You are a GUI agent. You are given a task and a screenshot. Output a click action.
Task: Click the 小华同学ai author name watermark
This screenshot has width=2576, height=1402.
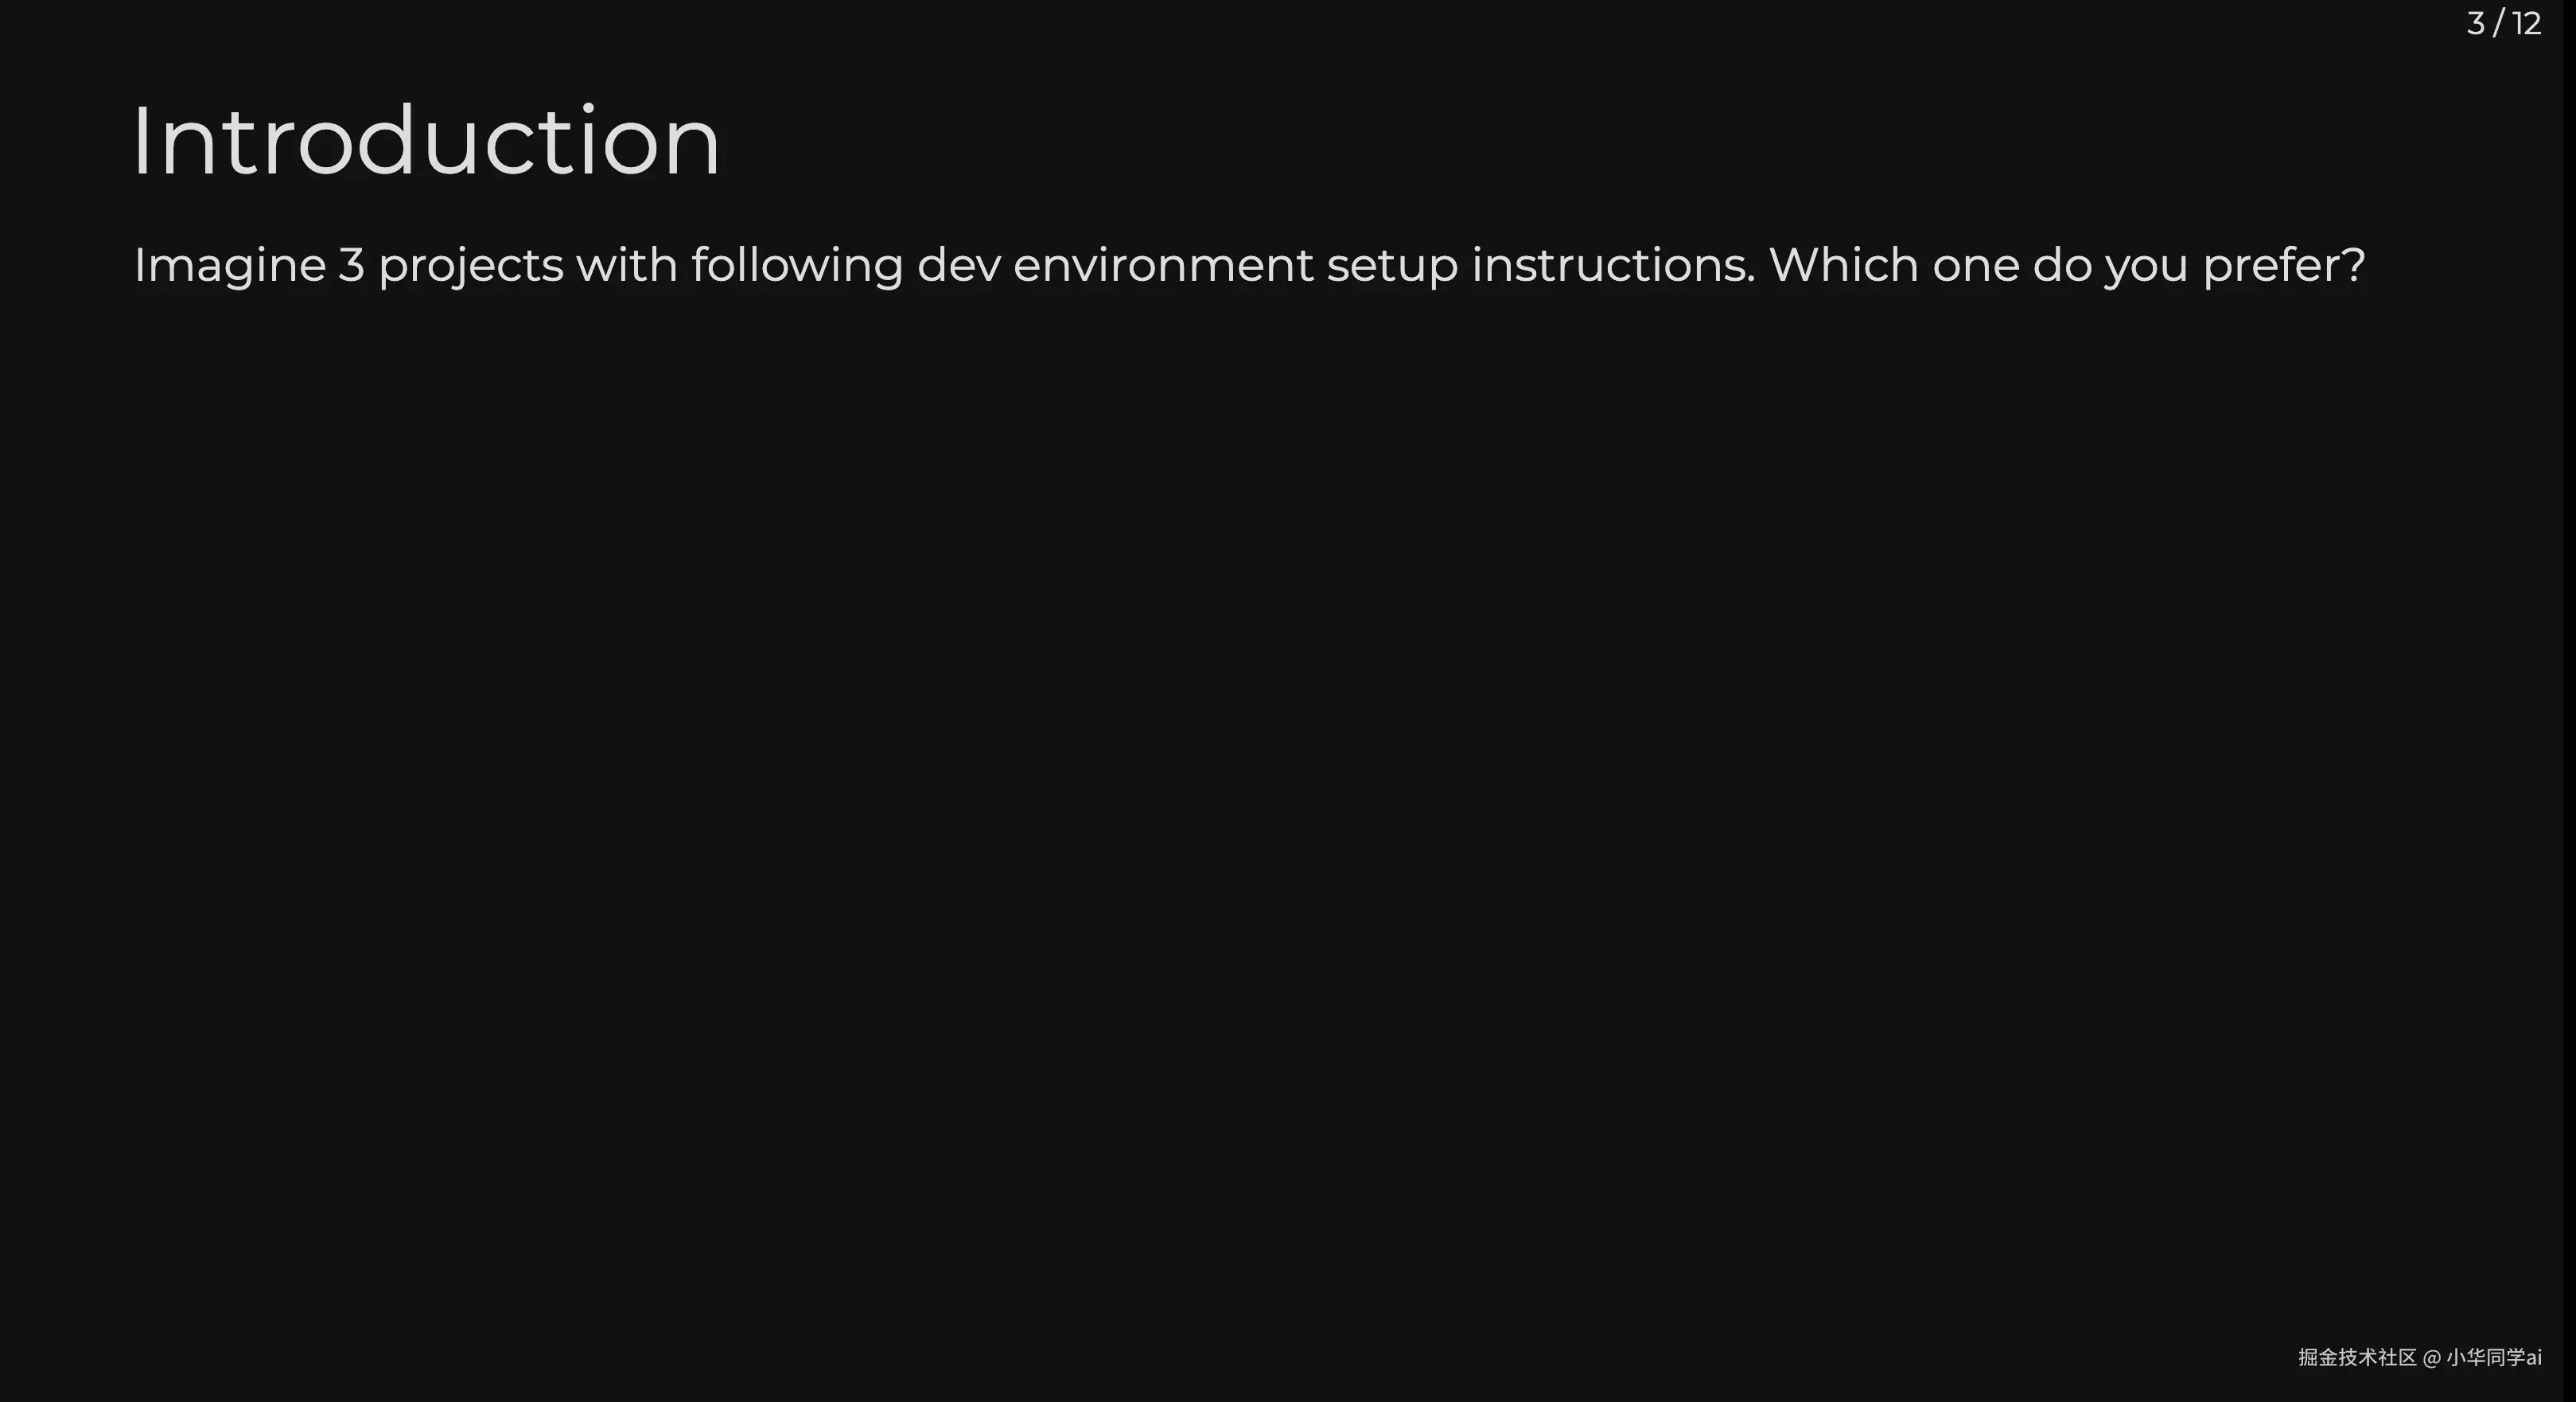2493,1357
